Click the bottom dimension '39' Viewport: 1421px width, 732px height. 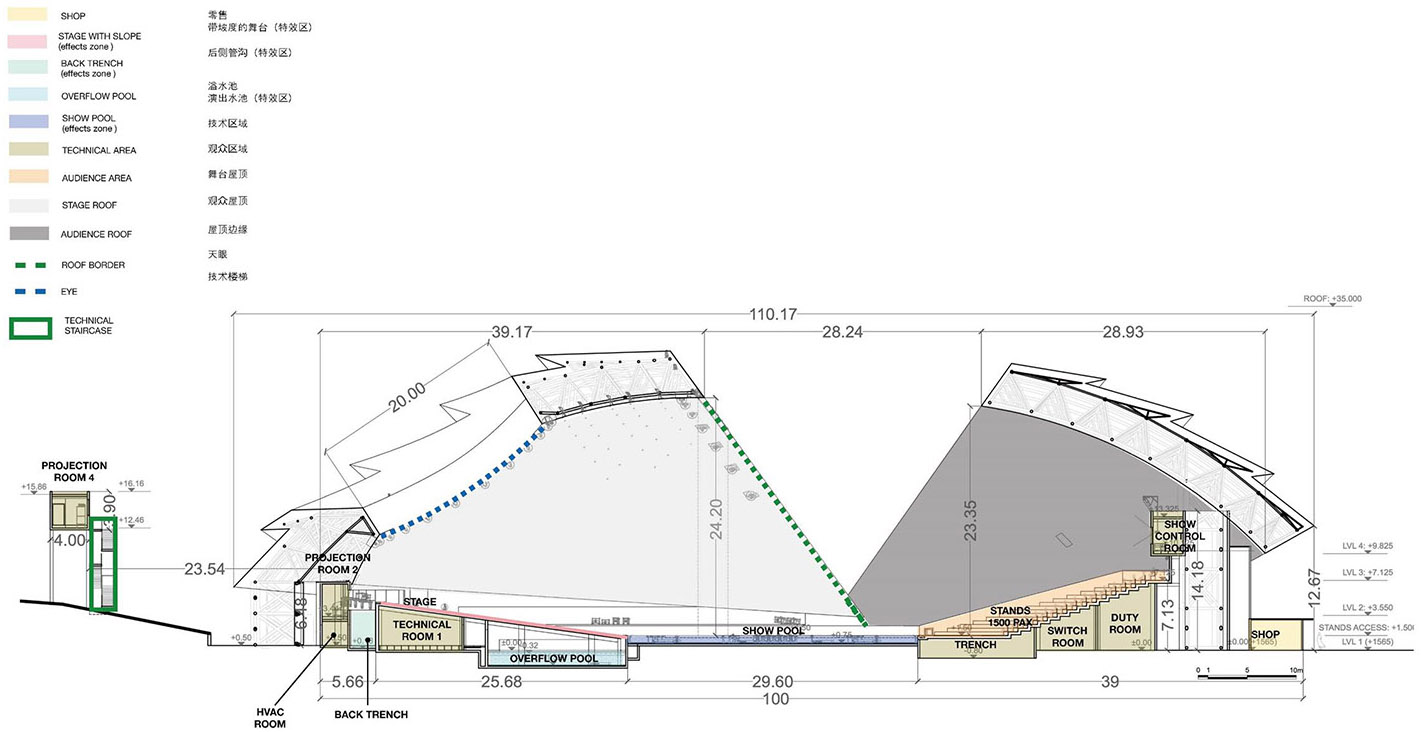(x=1110, y=682)
